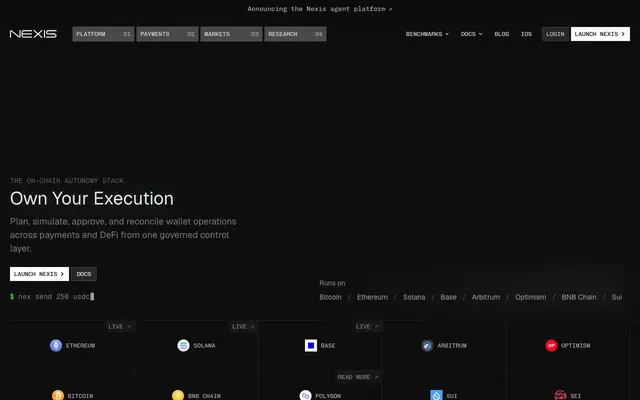This screenshot has height=400, width=640.
Task: Click the Docs button in hero section
Action: pyautogui.click(x=84, y=274)
